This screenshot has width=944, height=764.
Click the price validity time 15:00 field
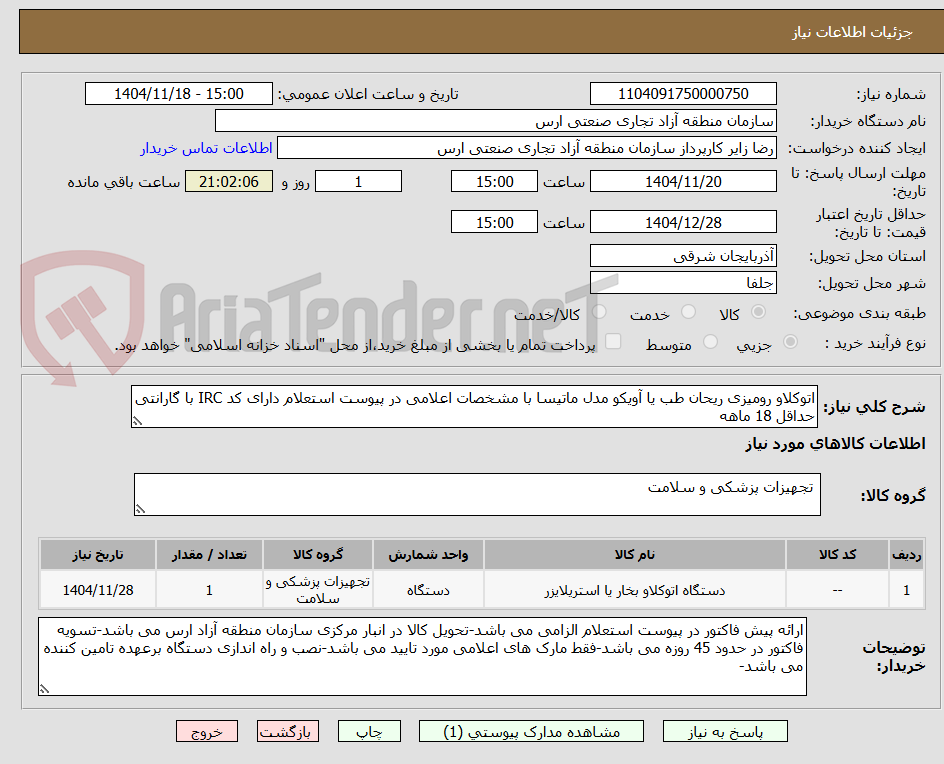[x=494, y=222]
